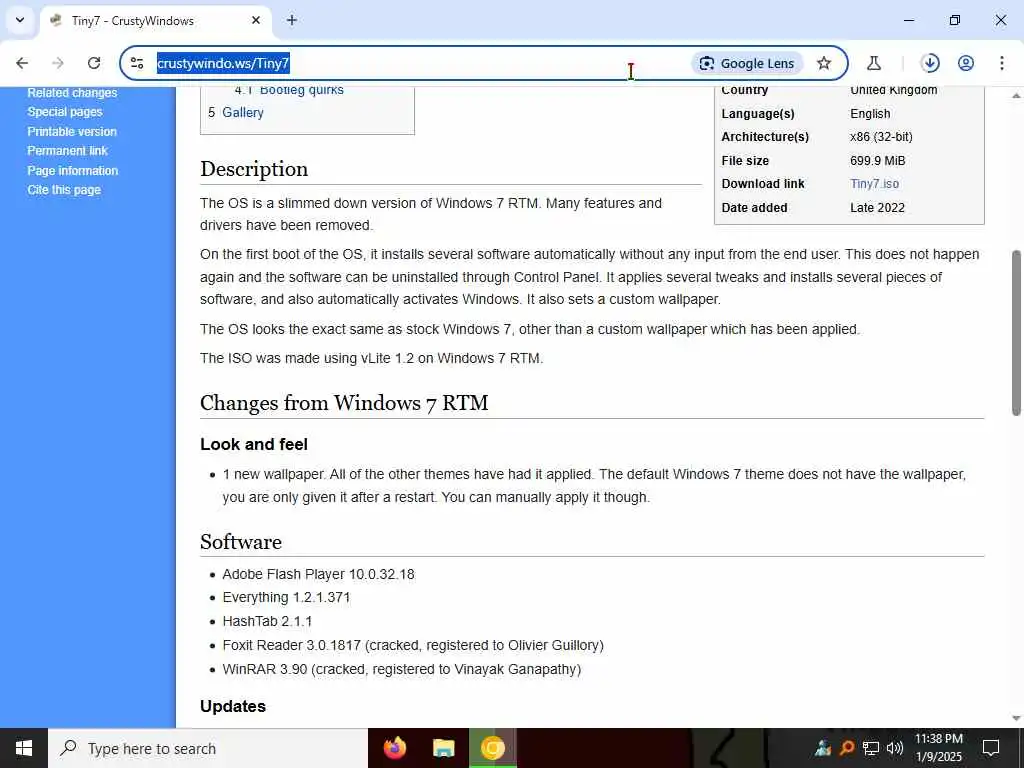Viewport: 1024px width, 768px height.
Task: Go back to the previous page
Action: [22, 63]
